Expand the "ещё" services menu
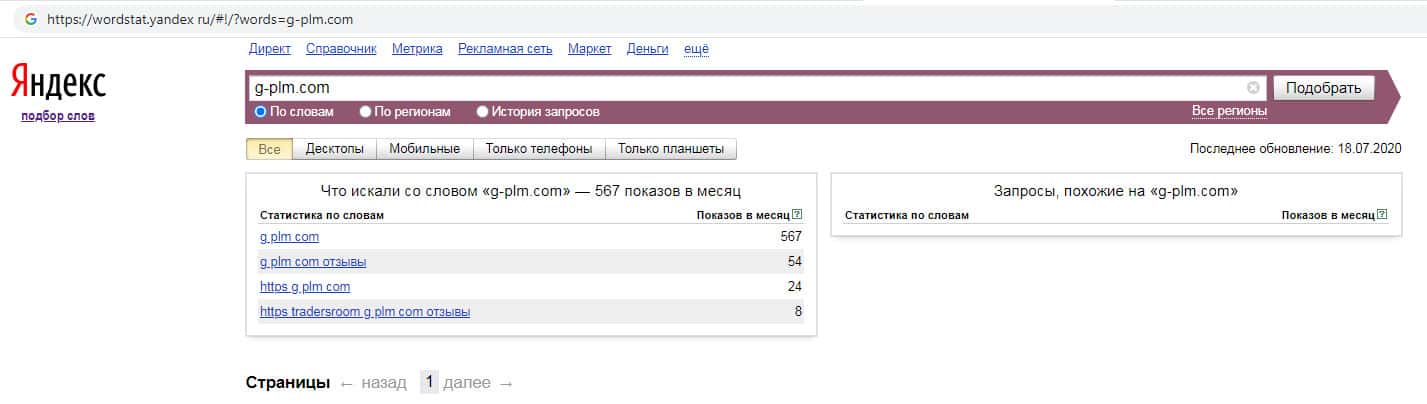Image resolution: width=1427 pixels, height=404 pixels. tap(696, 49)
